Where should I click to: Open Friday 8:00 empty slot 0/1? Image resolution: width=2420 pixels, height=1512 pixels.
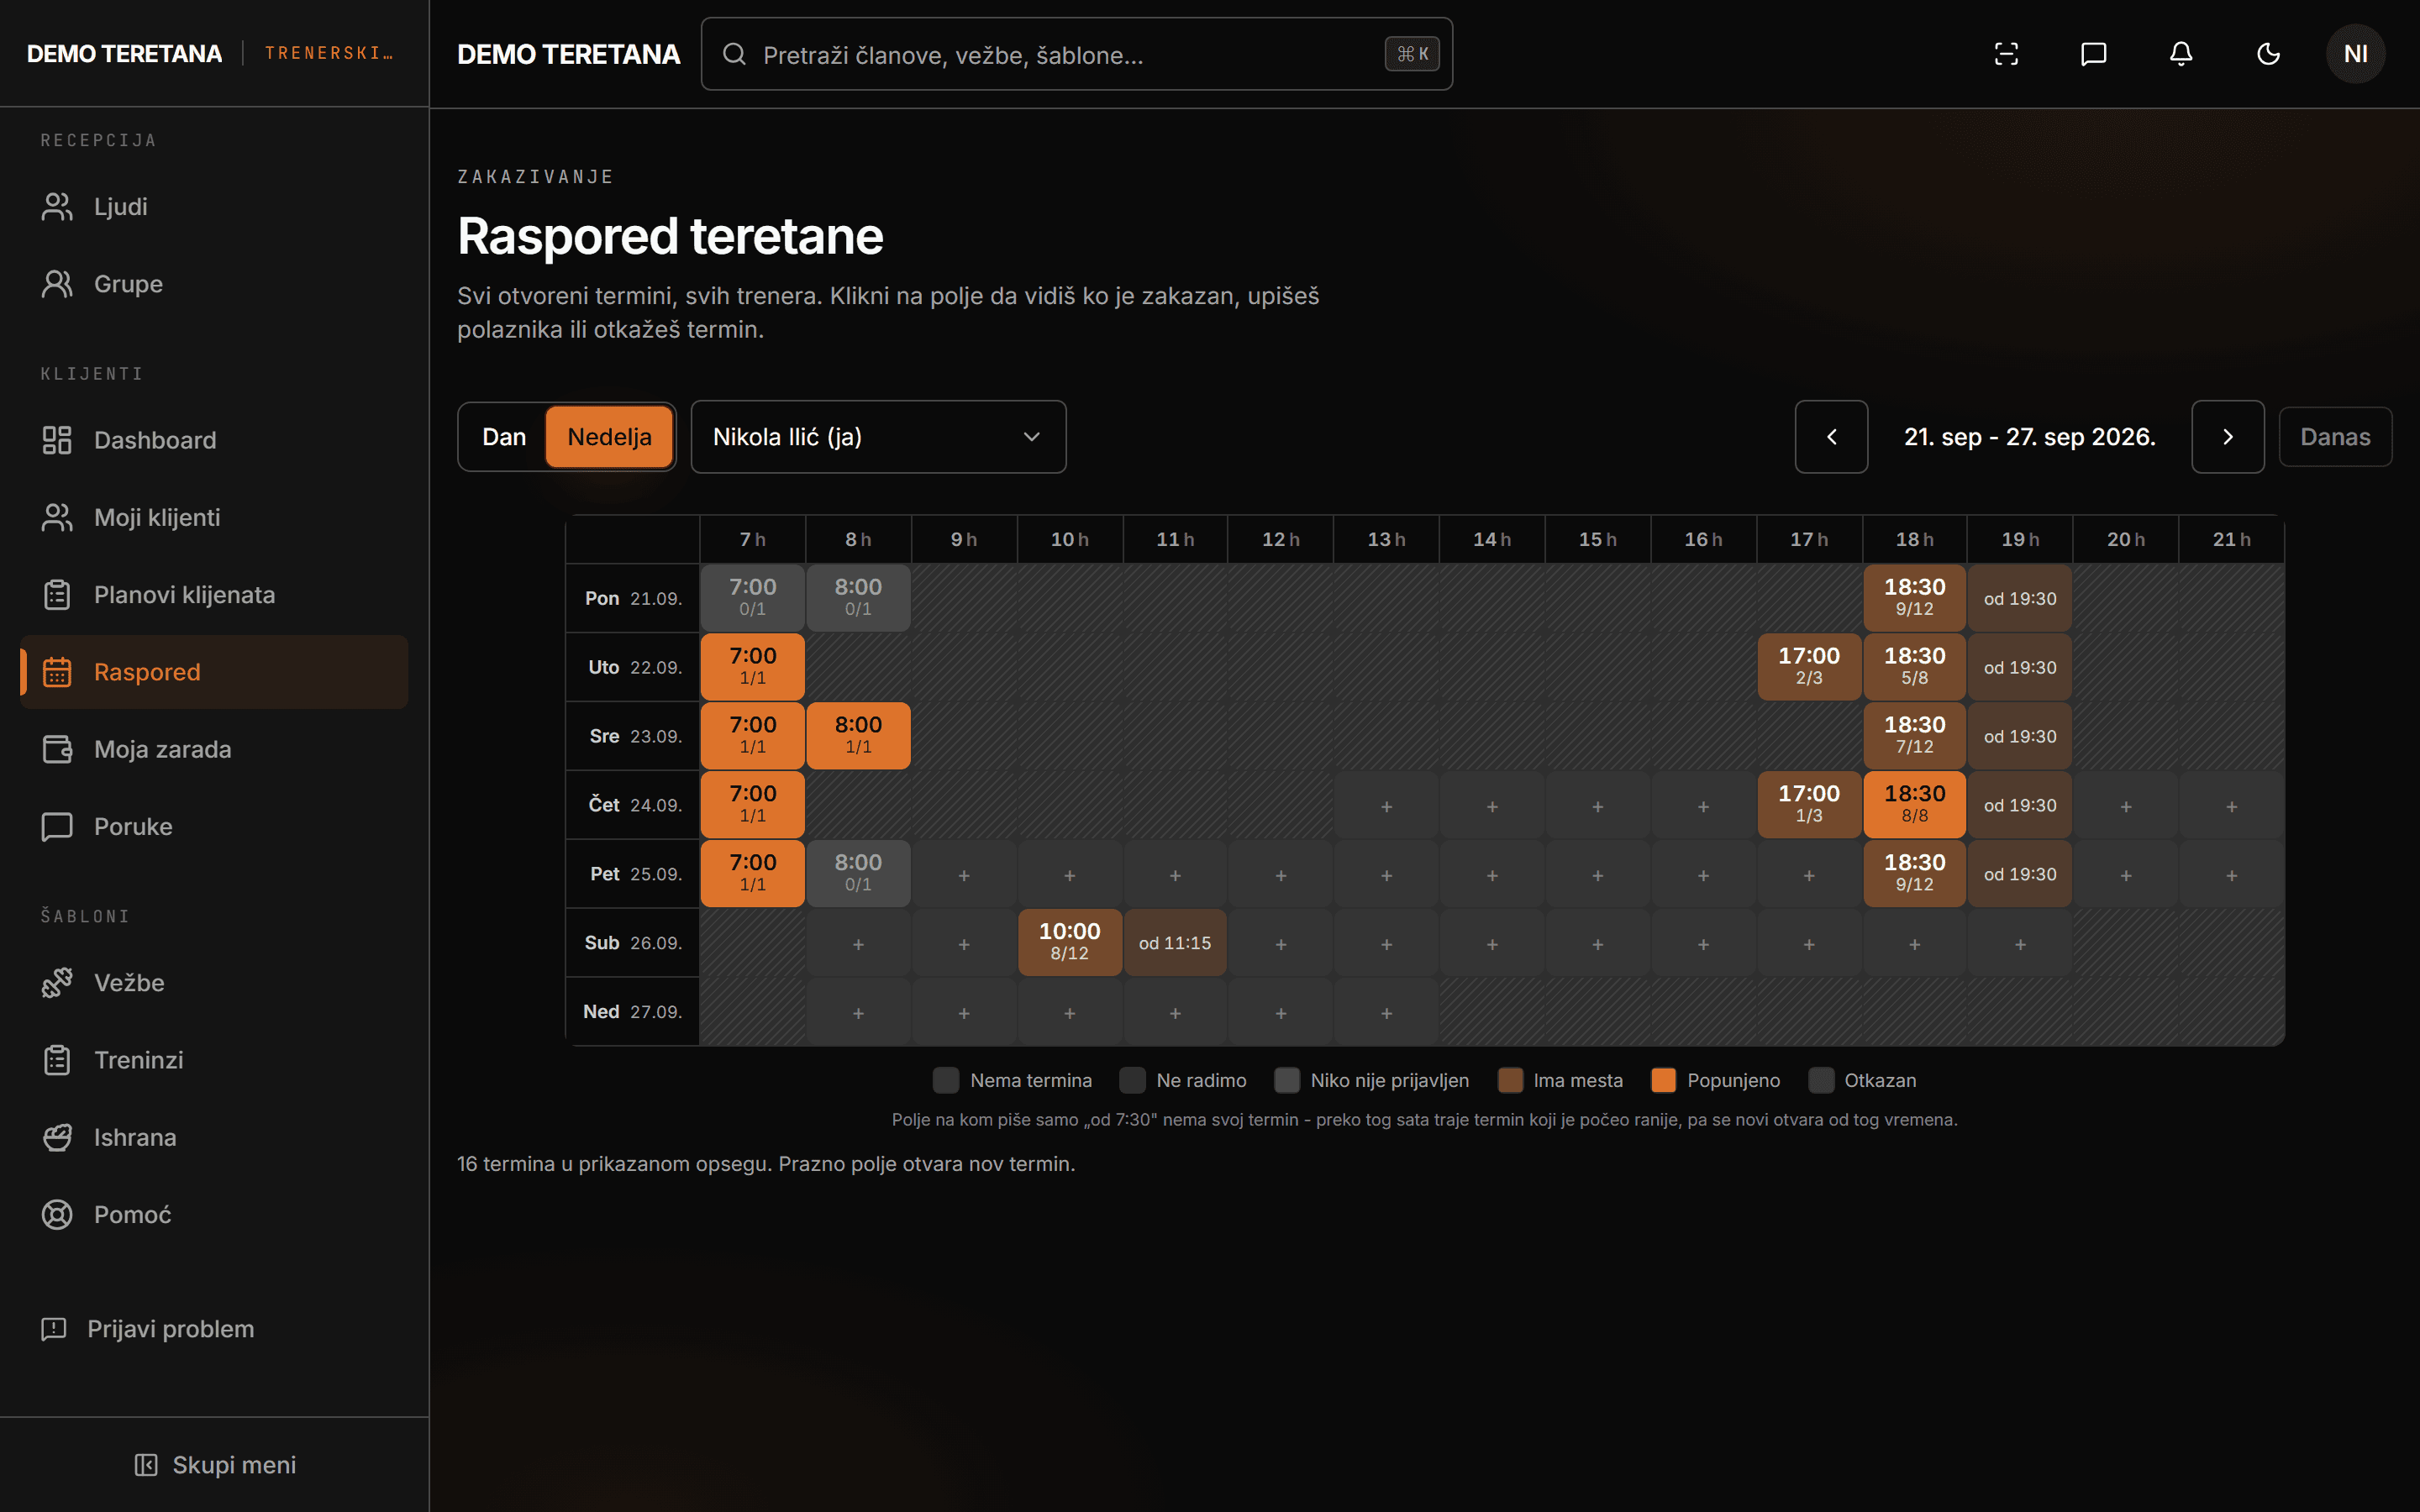point(858,872)
